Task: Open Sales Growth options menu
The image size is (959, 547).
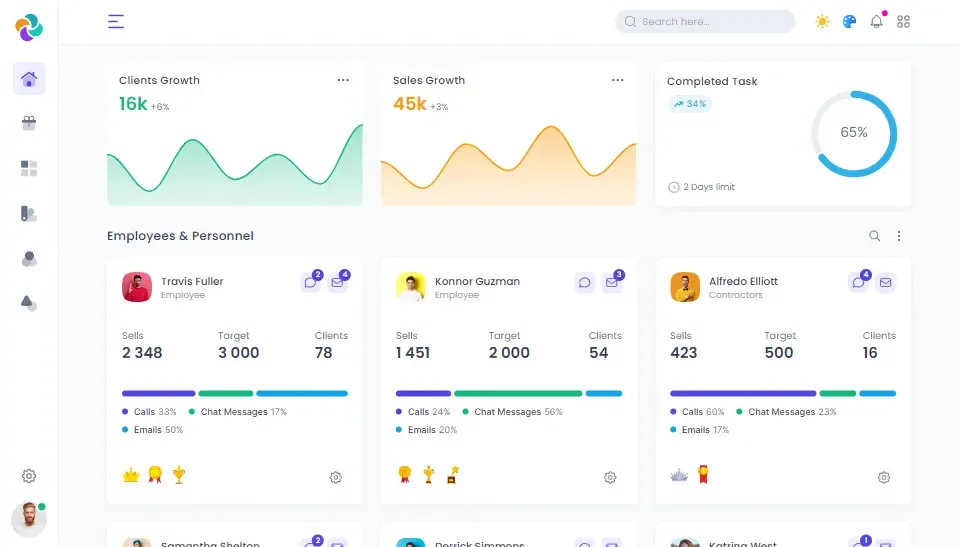Action: [618, 80]
